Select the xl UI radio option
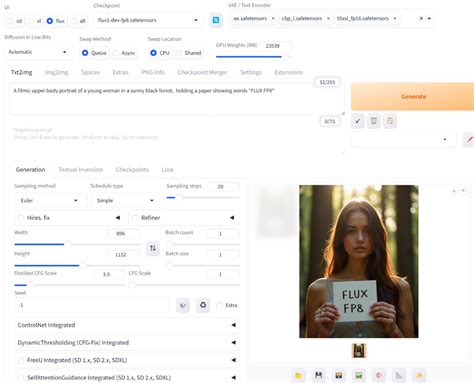 point(31,21)
